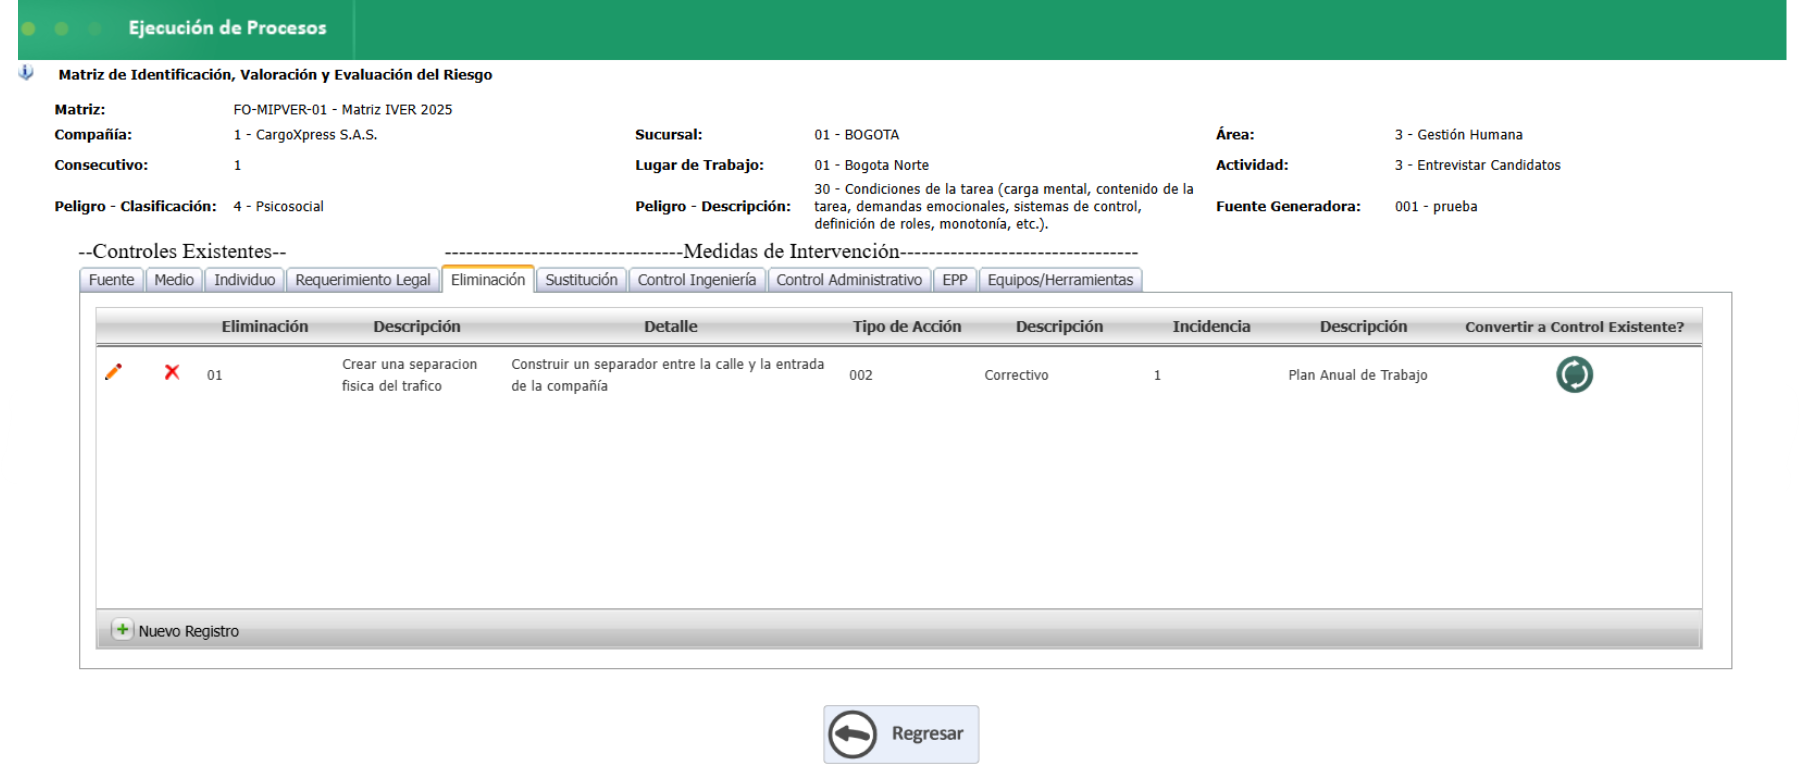Click the green plus Nuevo Registro icon
This screenshot has height=772, width=1801.
pyautogui.click(x=122, y=630)
